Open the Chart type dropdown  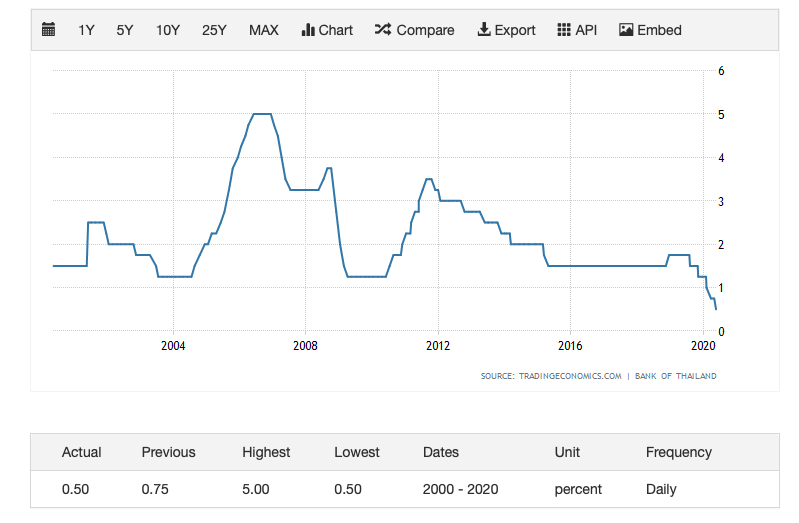(x=327, y=30)
